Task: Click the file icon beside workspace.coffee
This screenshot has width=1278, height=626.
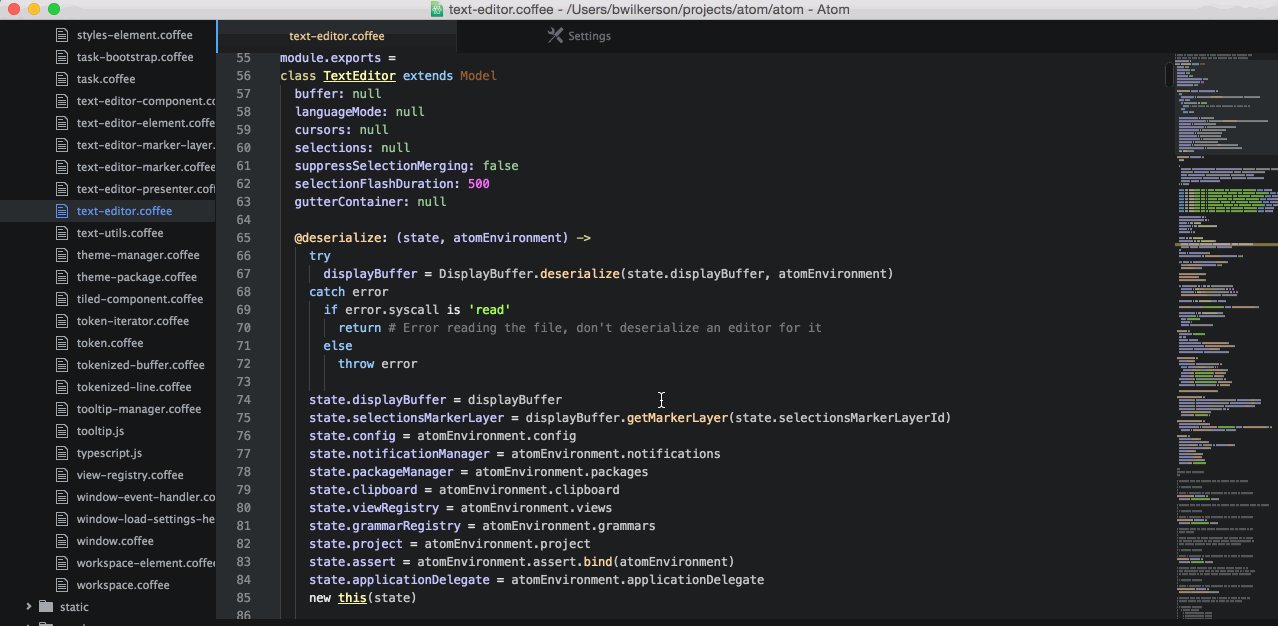Action: click(x=62, y=584)
